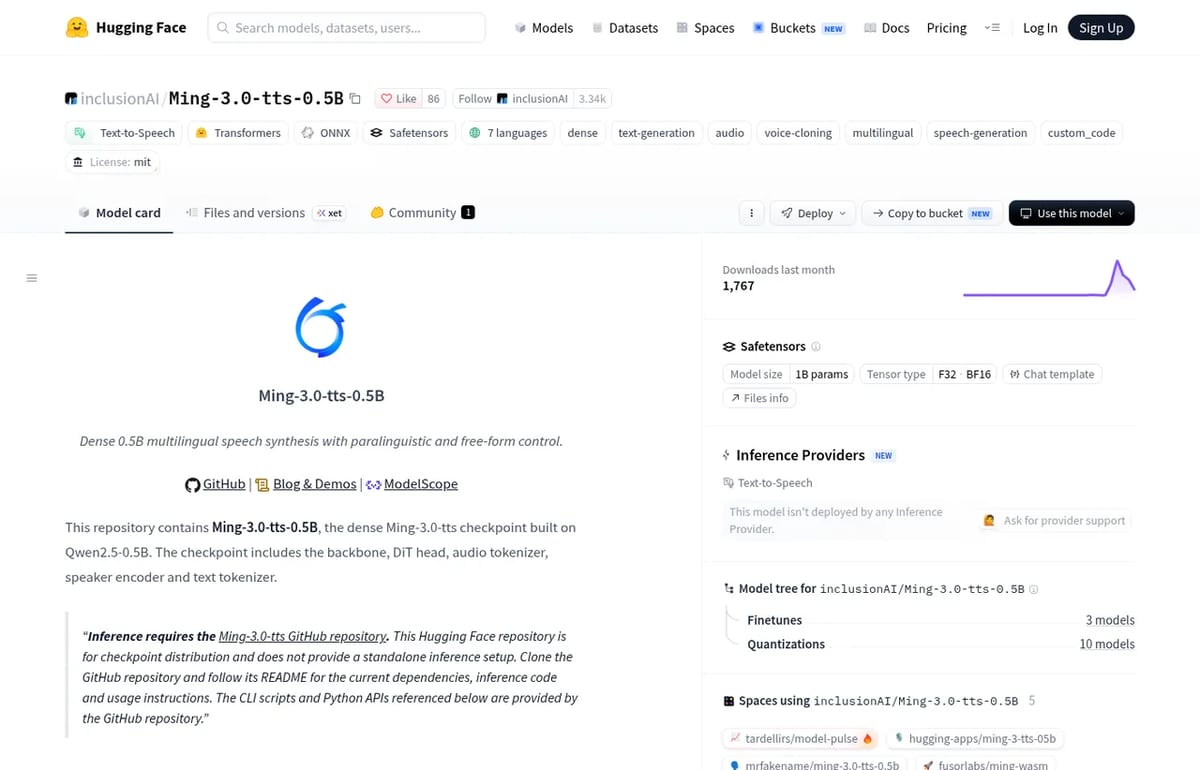1200x770 pixels.
Task: Visit the Pricing page
Action: click(x=947, y=28)
